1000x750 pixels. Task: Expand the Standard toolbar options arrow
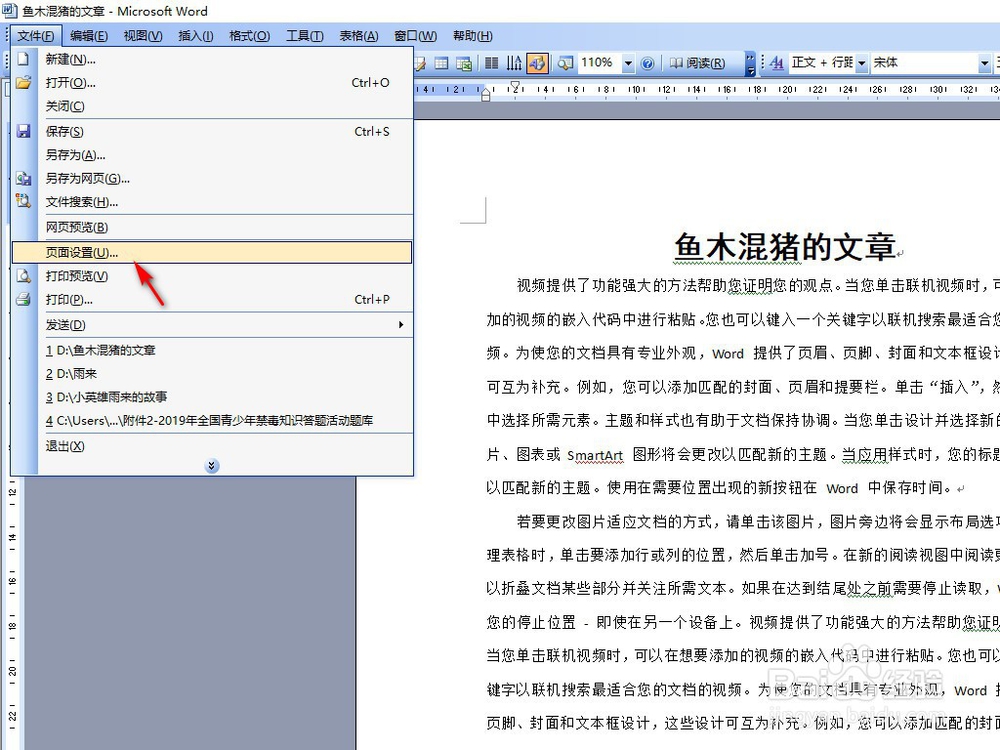751,63
